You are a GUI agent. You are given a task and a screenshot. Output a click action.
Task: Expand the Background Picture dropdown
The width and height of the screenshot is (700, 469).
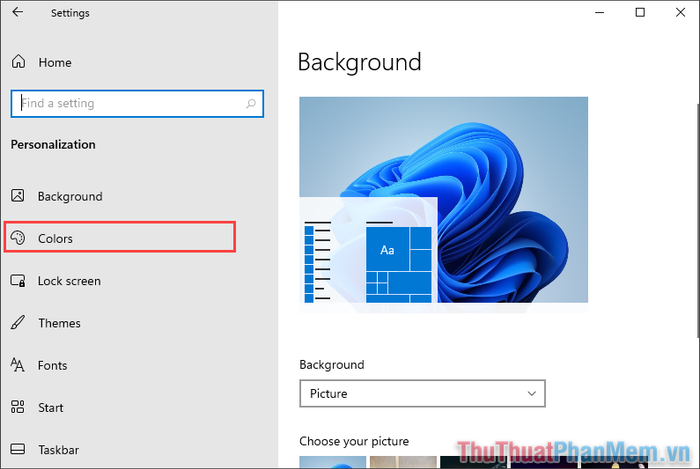point(422,393)
